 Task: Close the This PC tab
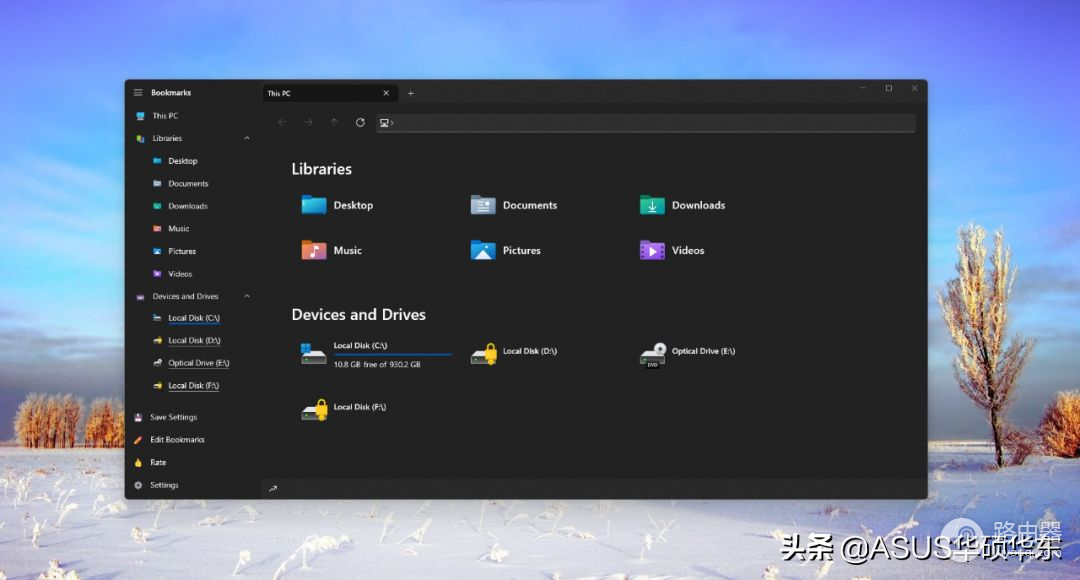point(386,93)
